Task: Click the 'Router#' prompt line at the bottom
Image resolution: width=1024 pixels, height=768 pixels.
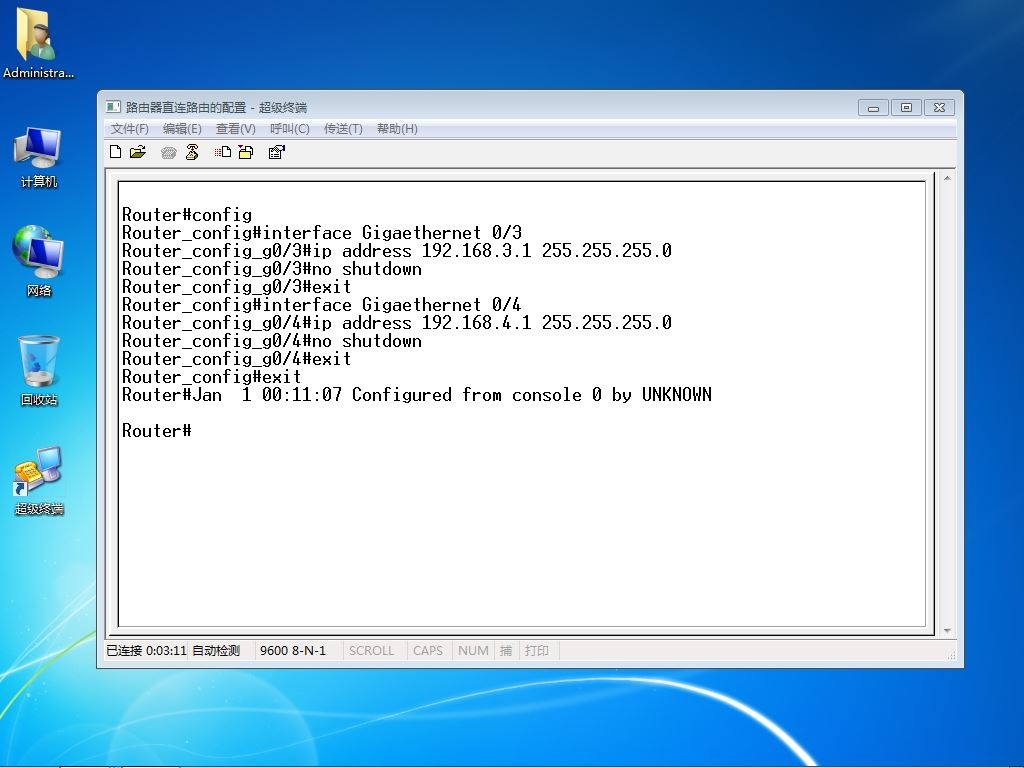Action: pyautogui.click(x=157, y=430)
